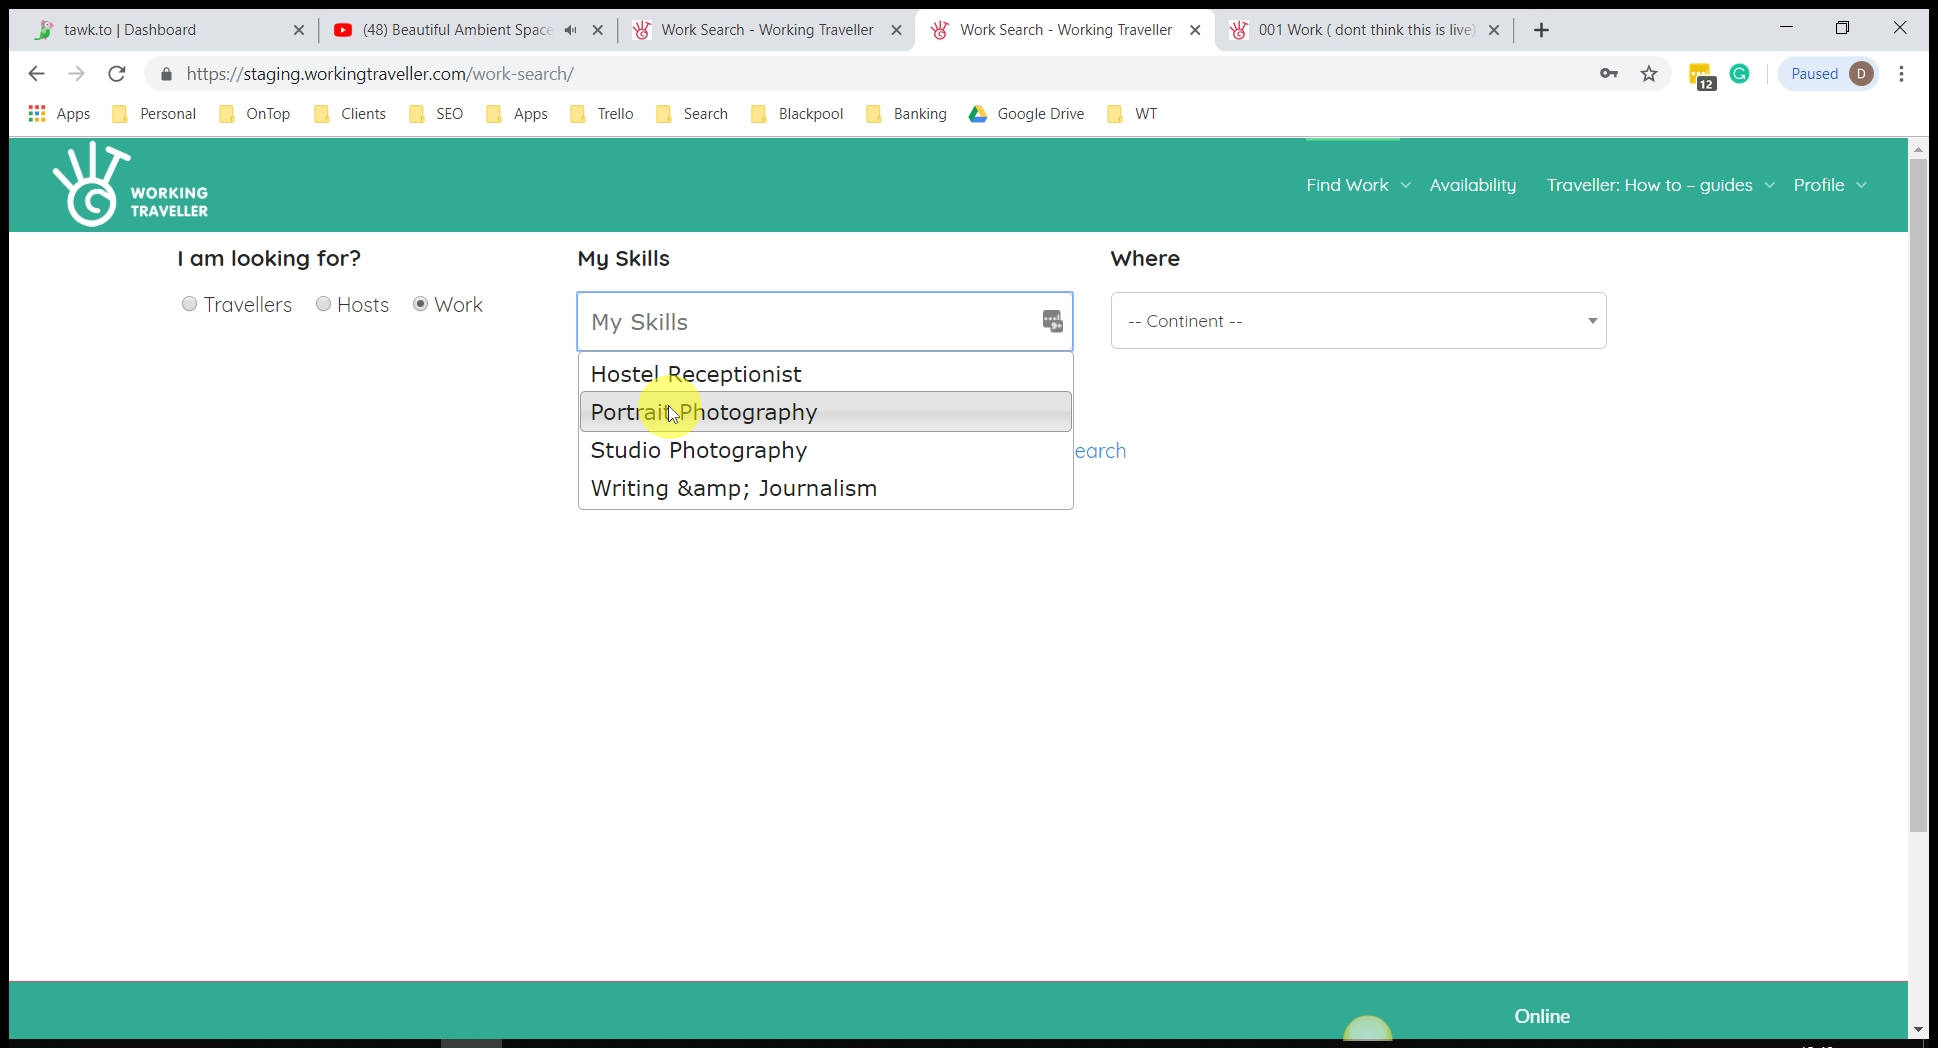
Task: Select the Hosts radio button
Action: [323, 304]
